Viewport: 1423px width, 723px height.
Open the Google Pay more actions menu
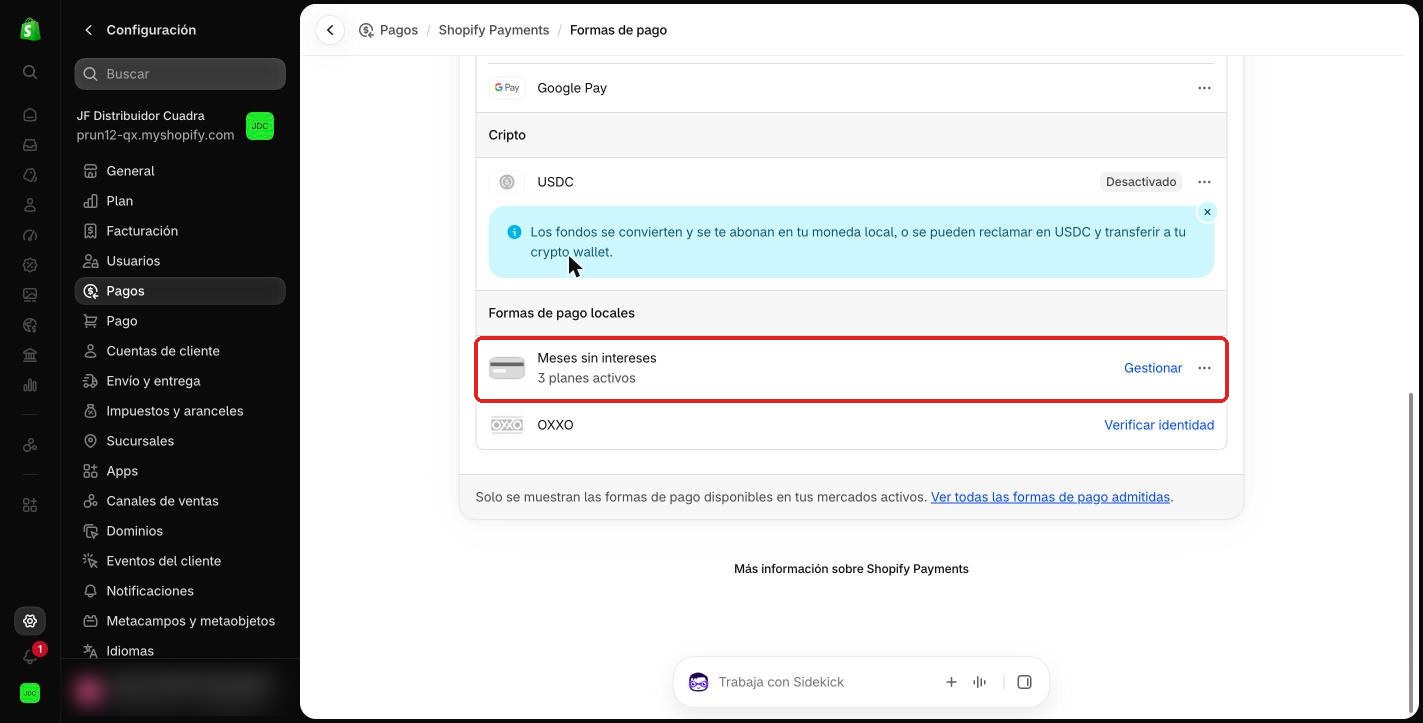point(1204,88)
